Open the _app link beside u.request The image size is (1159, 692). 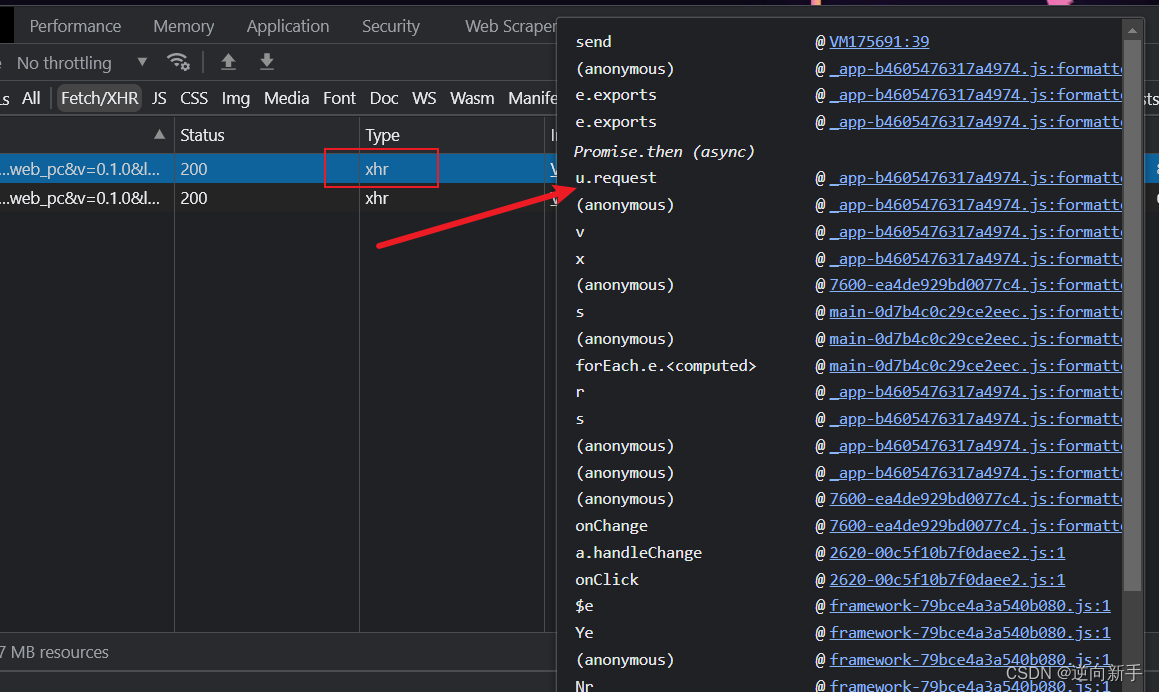tap(975, 177)
